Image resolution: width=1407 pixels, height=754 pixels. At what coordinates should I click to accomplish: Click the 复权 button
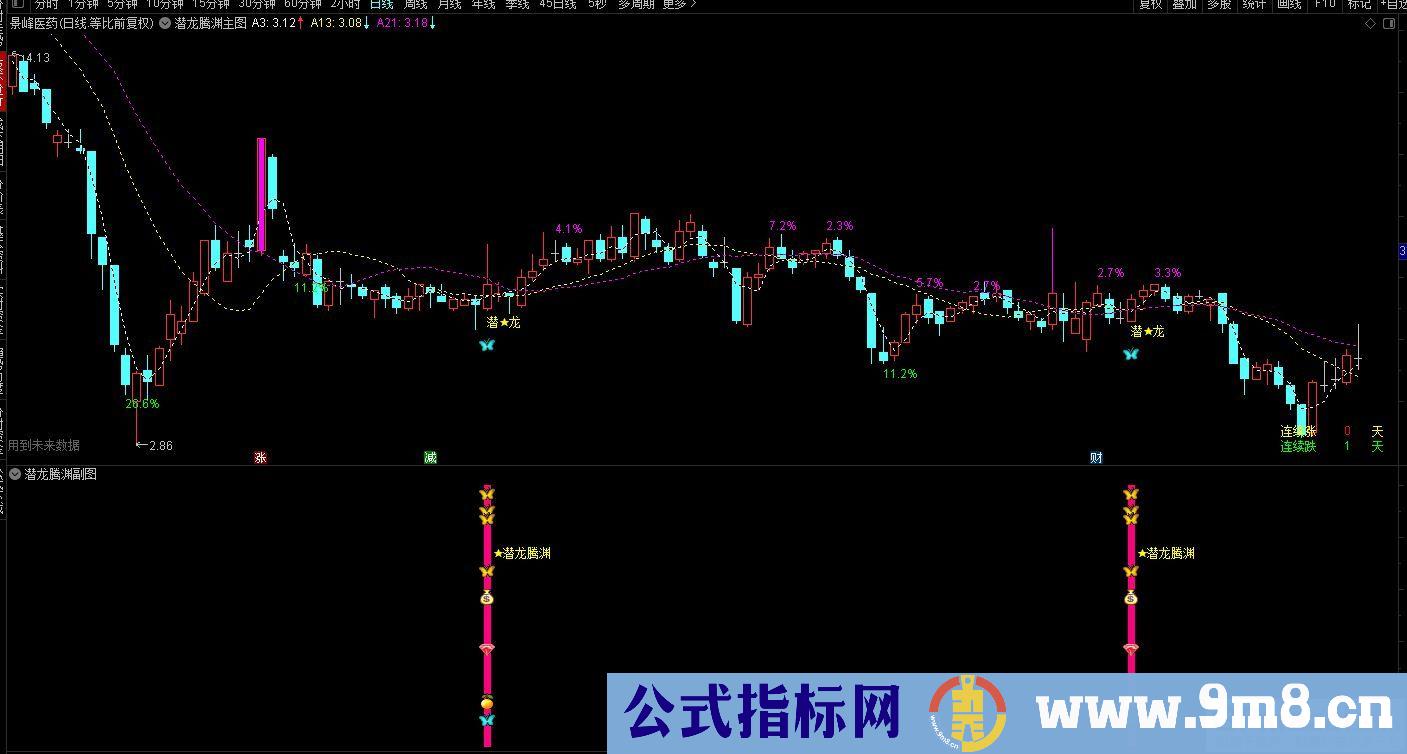click(x=1151, y=4)
